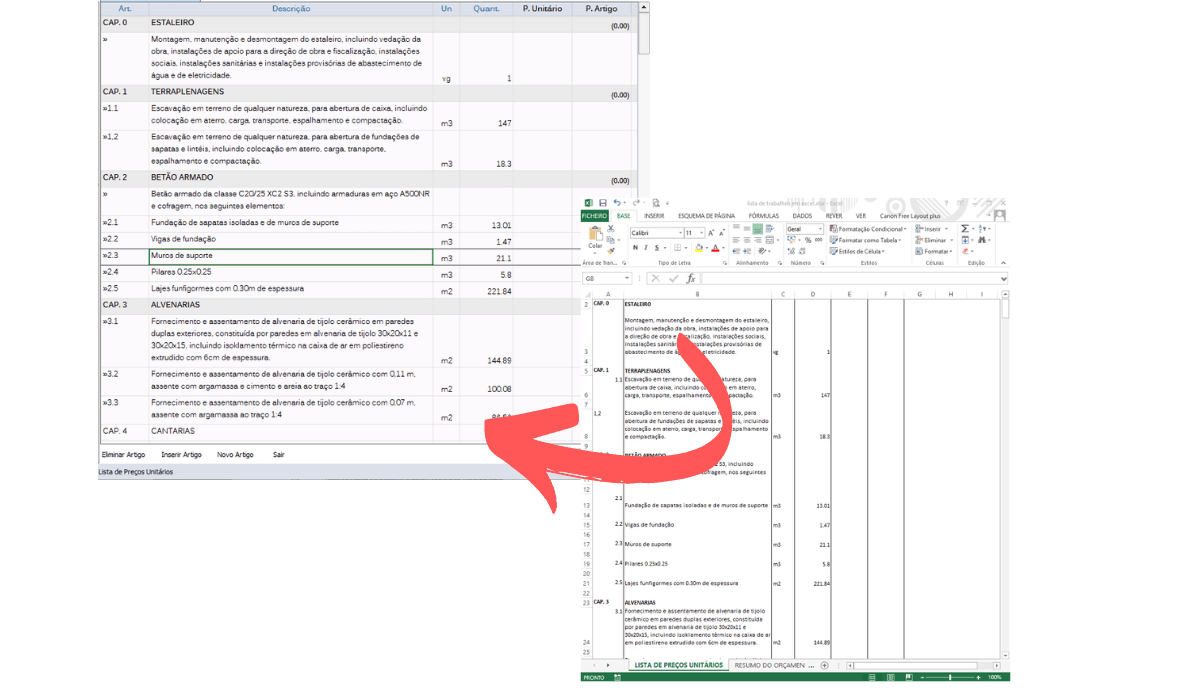1200x700 pixels.
Task: Open the REVER ribbon tab
Action: tap(834, 216)
